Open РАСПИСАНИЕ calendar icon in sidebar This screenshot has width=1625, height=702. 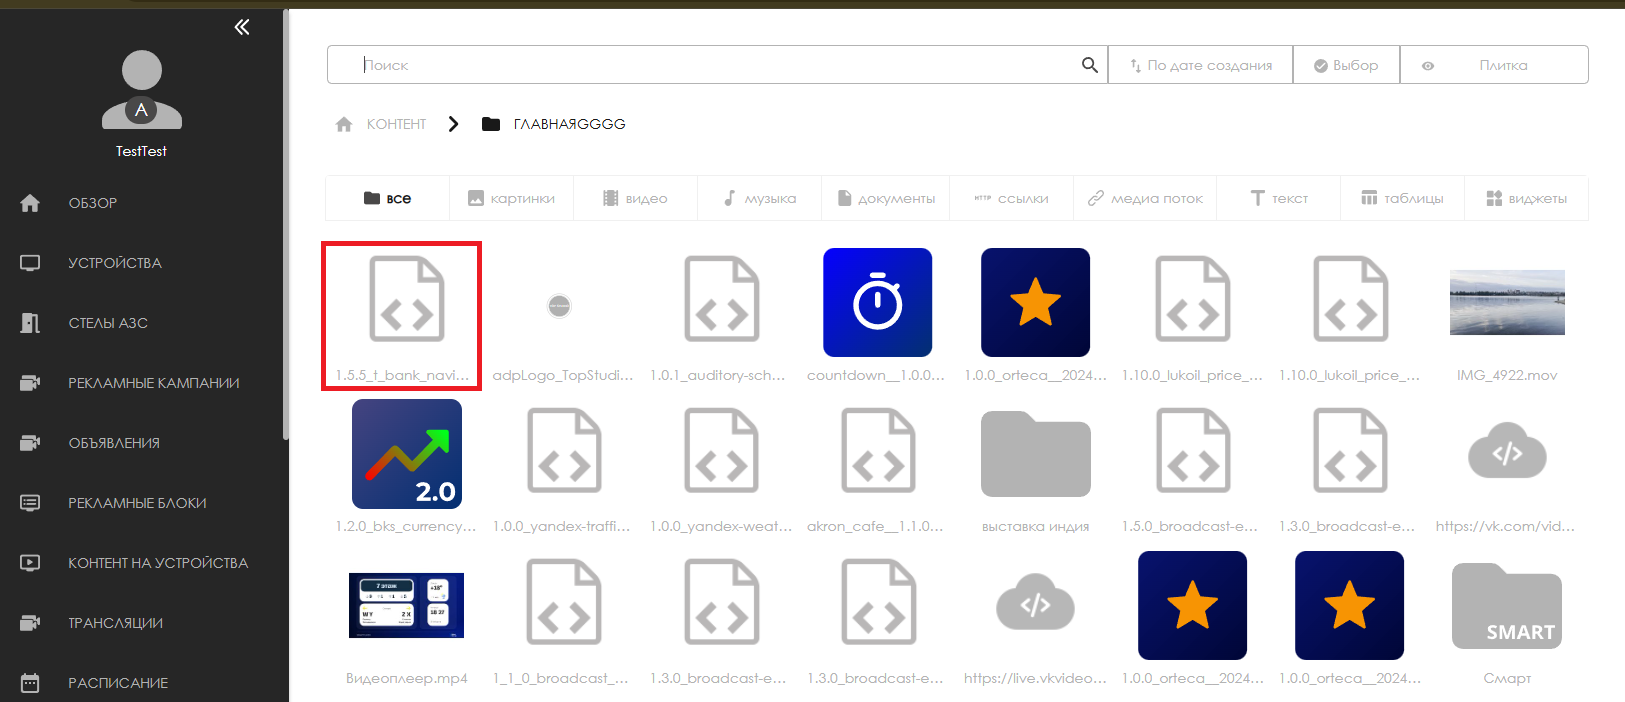click(x=30, y=683)
